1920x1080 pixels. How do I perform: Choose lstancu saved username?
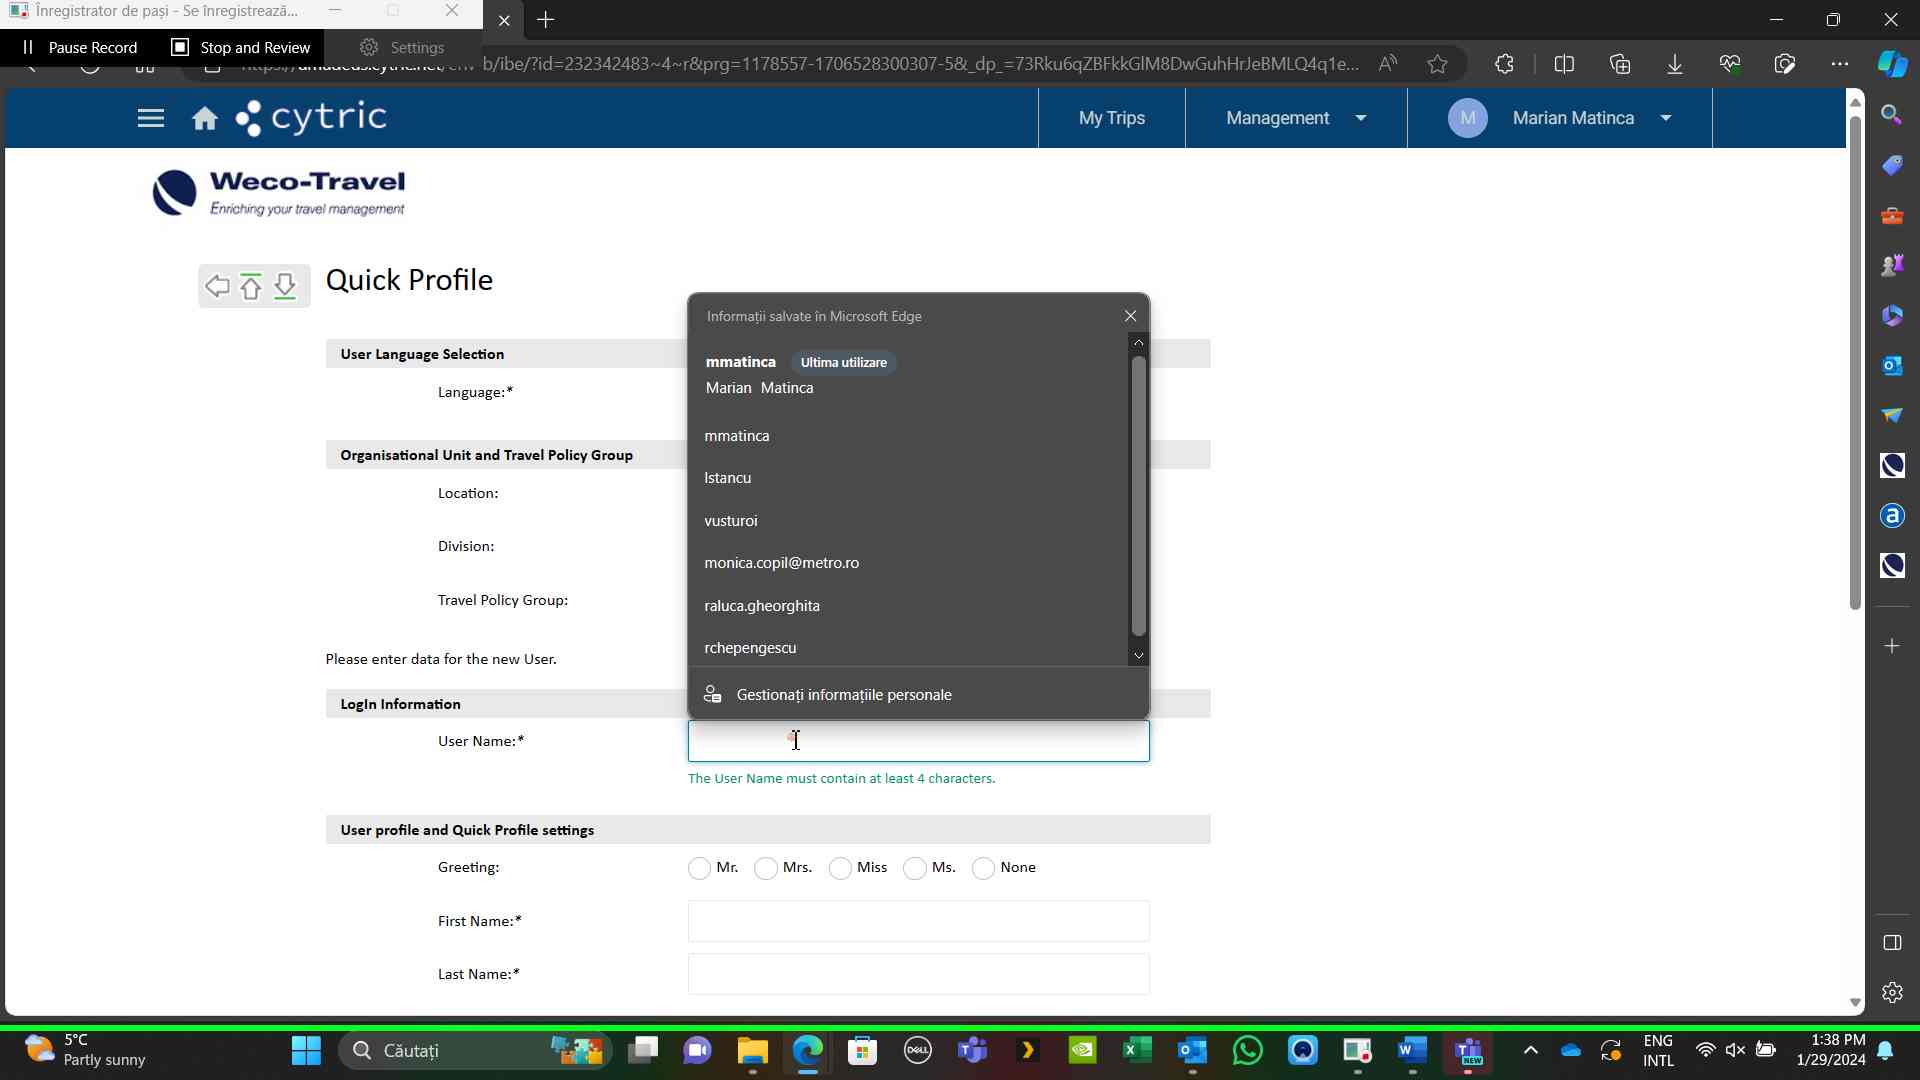pyautogui.click(x=908, y=478)
